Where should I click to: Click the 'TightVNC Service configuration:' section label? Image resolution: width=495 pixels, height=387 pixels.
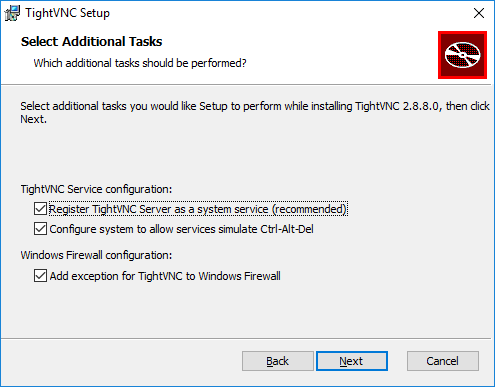(x=96, y=189)
